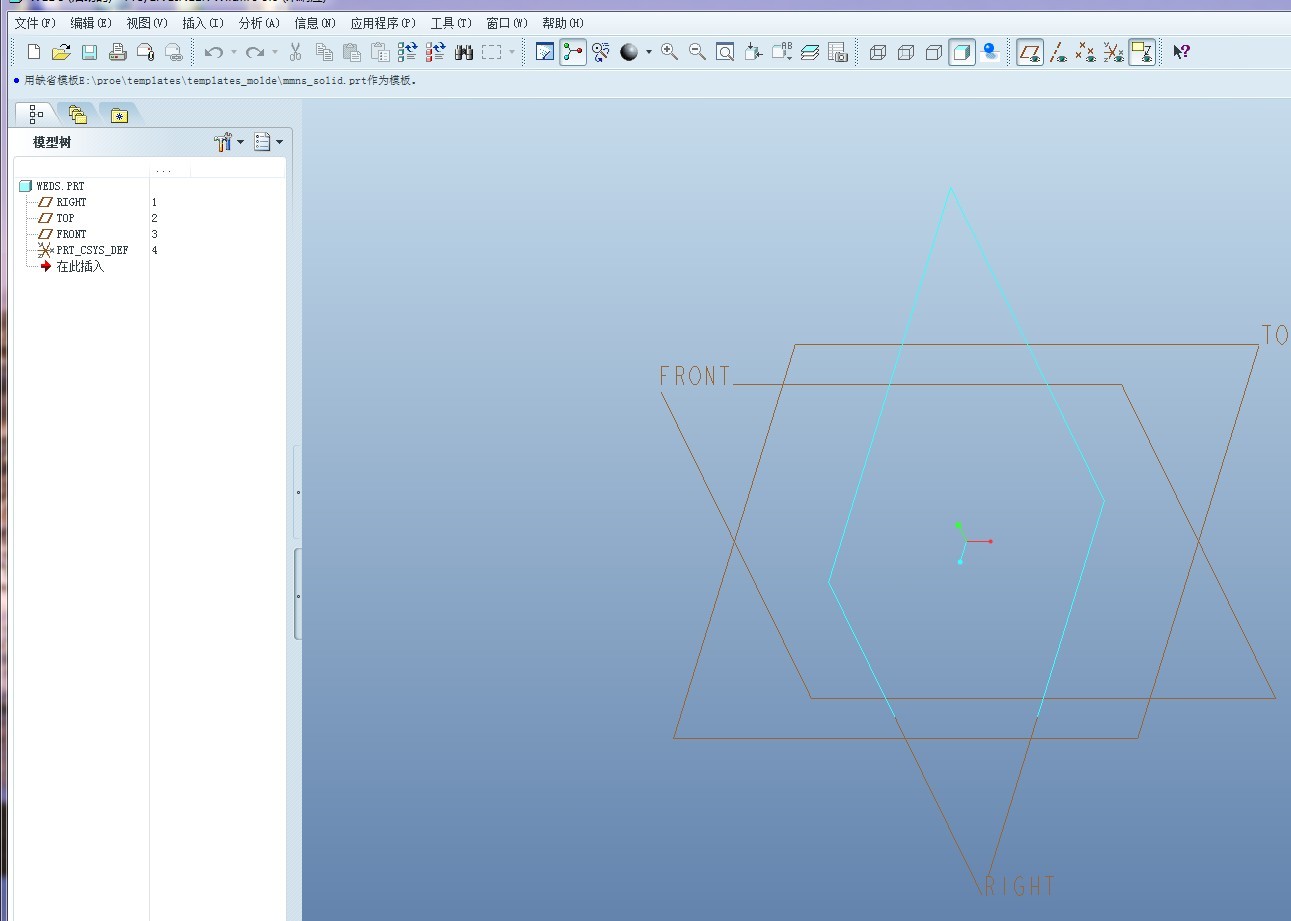
Task: Click the zoom out magnifier icon
Action: click(698, 52)
